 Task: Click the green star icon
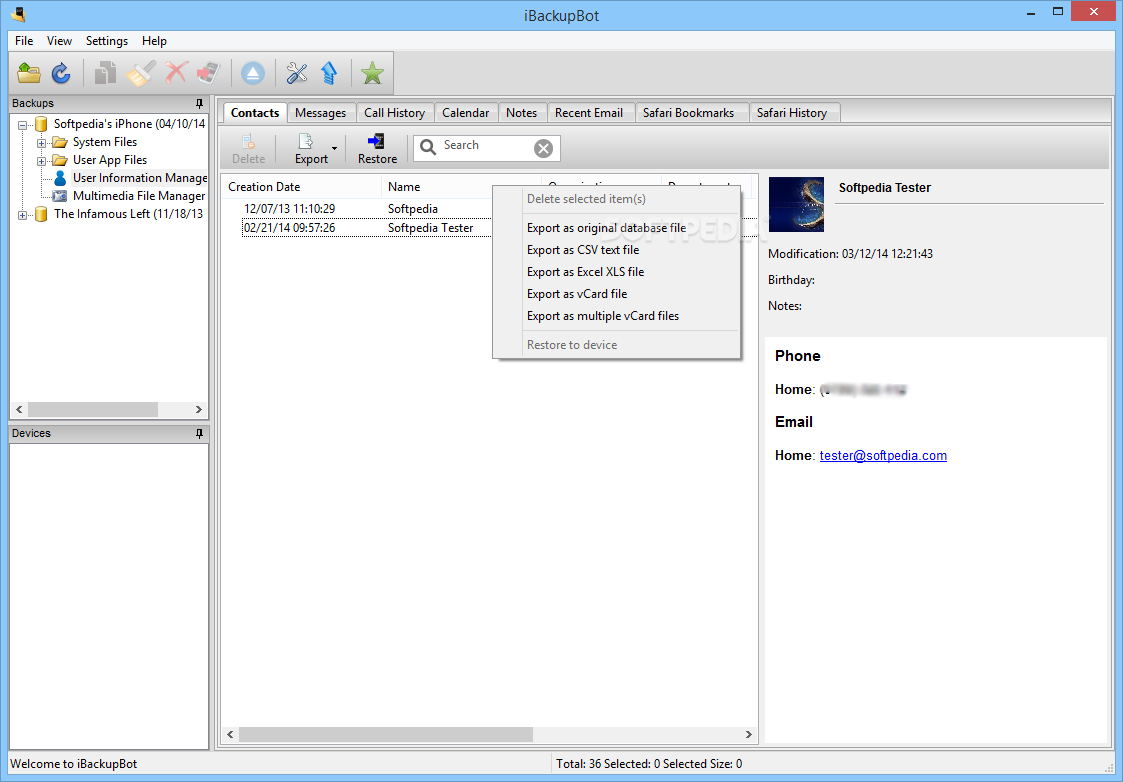tap(372, 72)
